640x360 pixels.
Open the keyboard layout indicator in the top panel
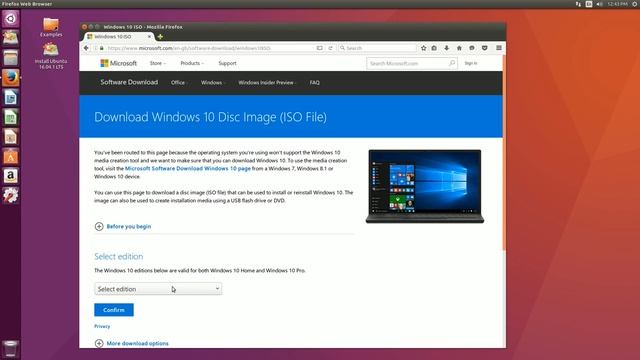tap(589, 4)
